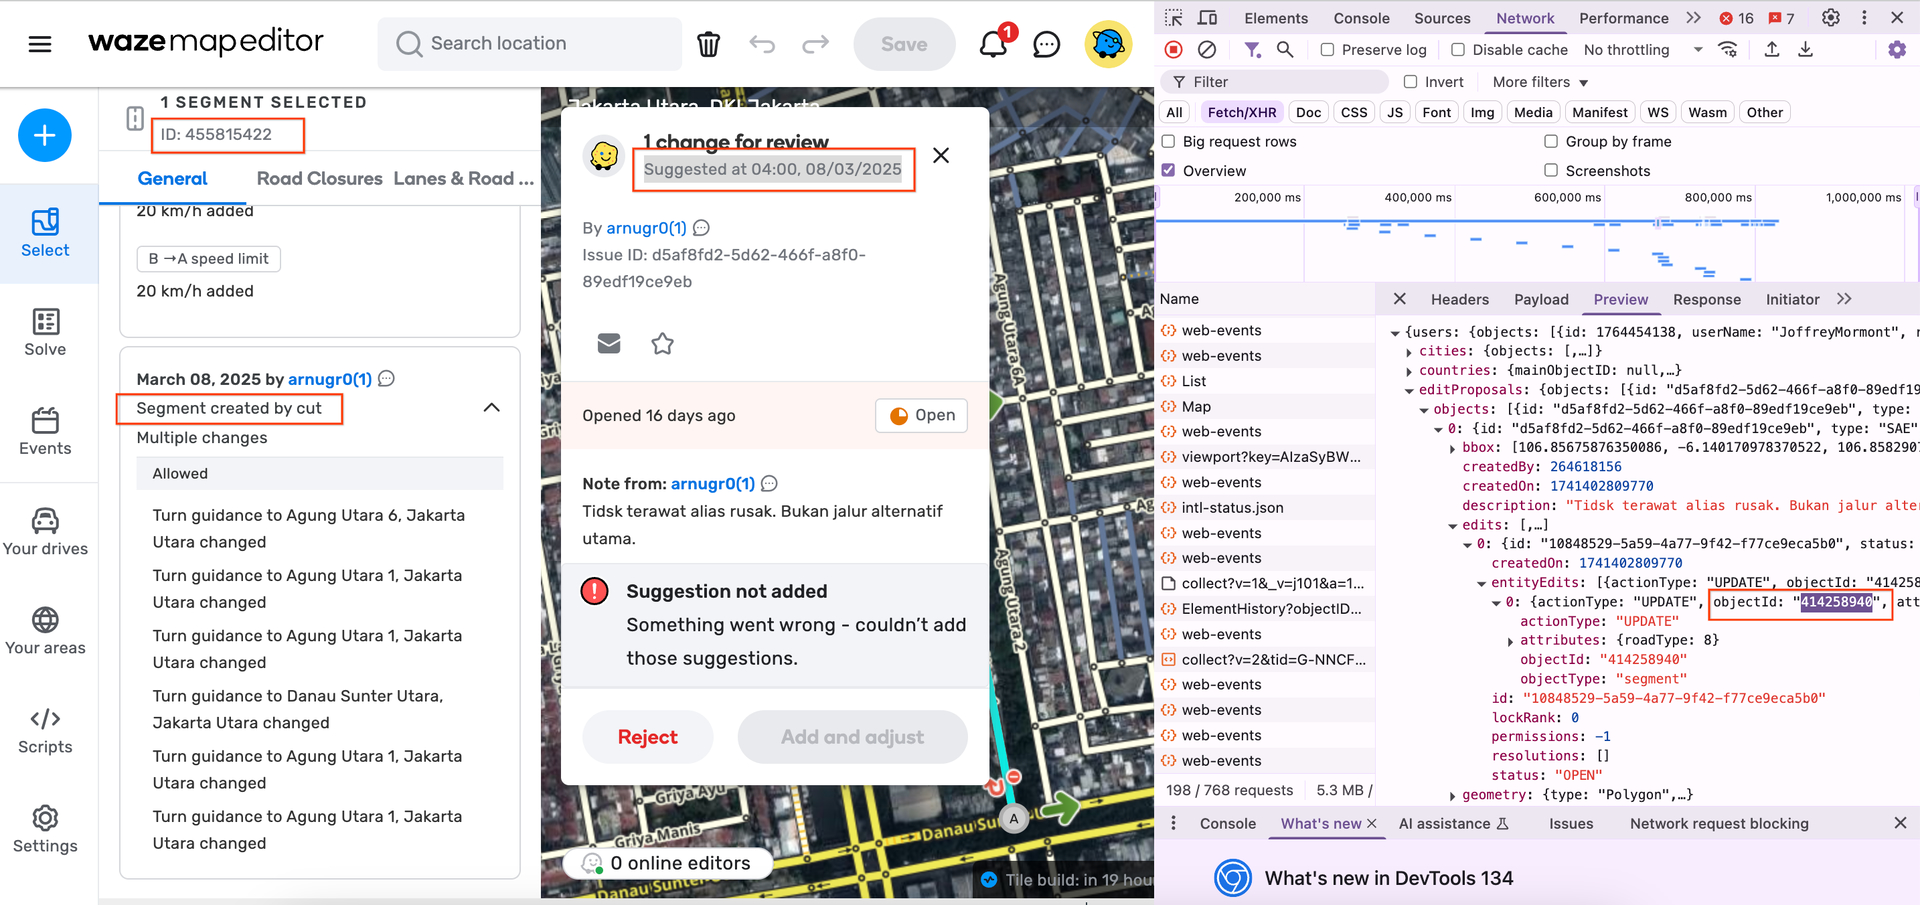Select ElementHistory request row

point(1265,609)
